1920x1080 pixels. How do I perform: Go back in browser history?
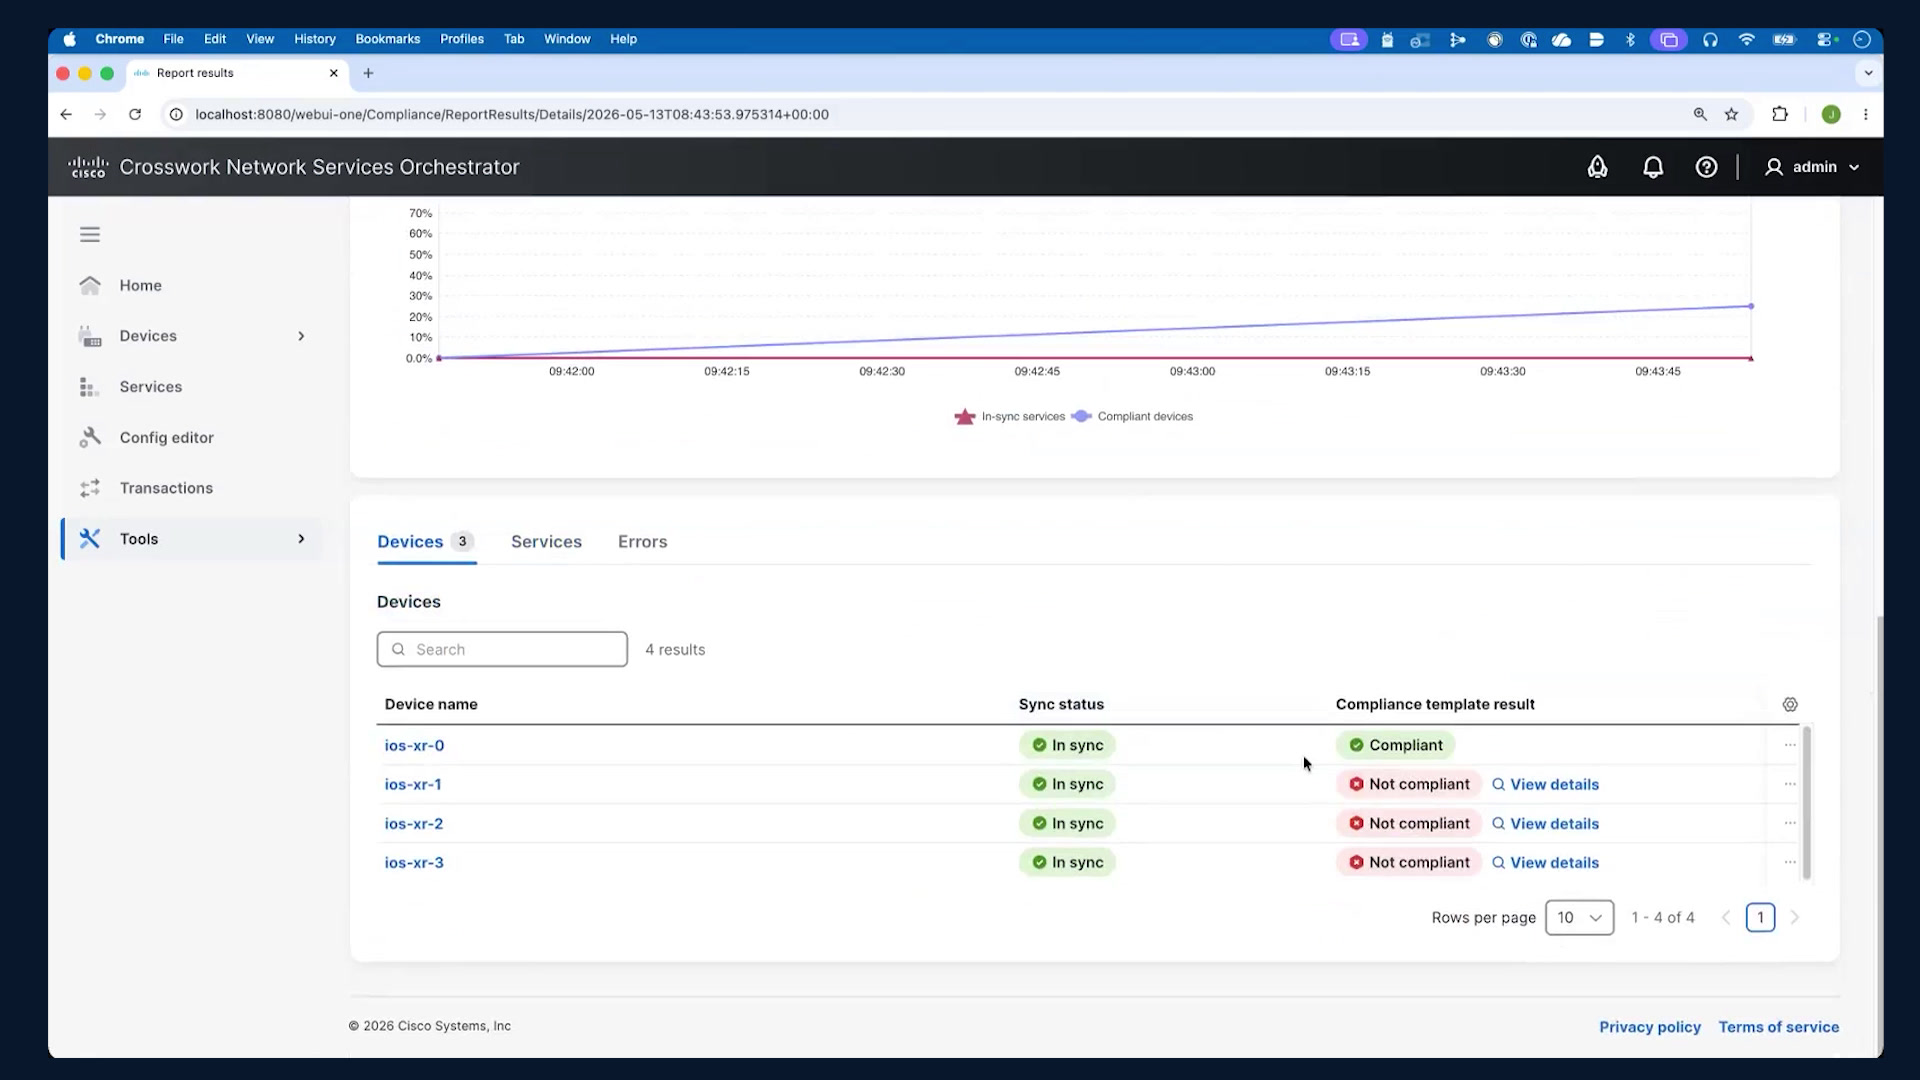pos(66,114)
